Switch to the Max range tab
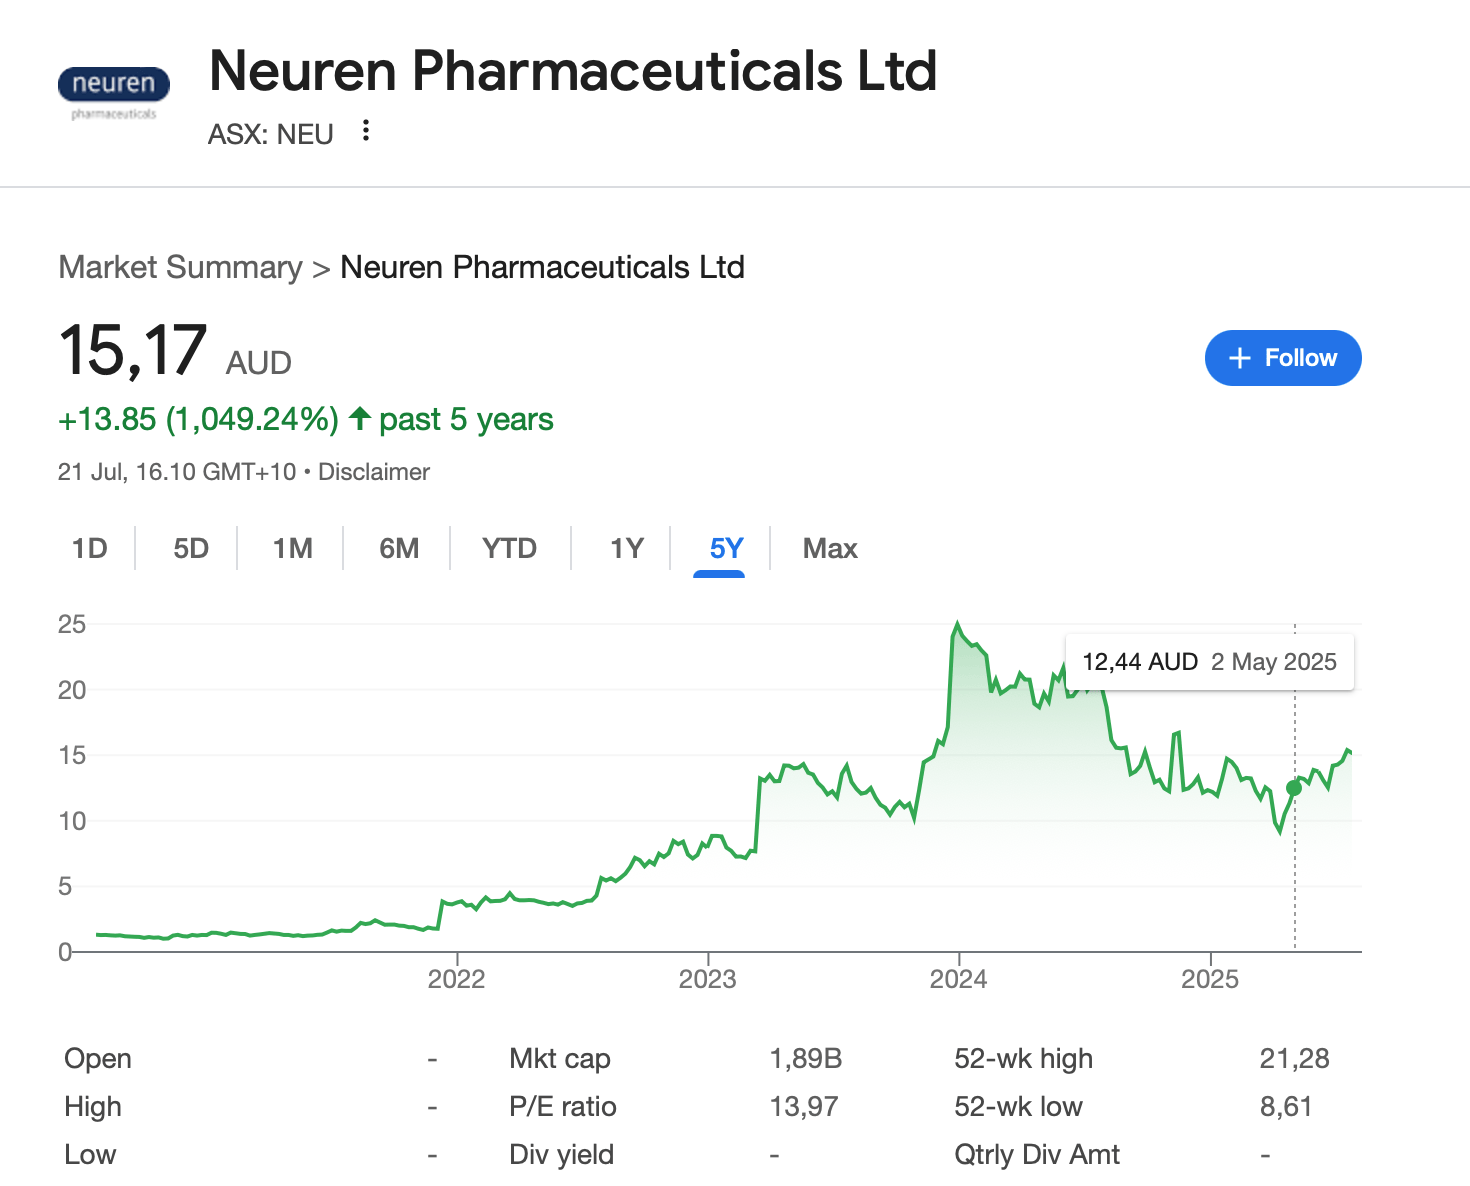1470x1186 pixels. [830, 548]
